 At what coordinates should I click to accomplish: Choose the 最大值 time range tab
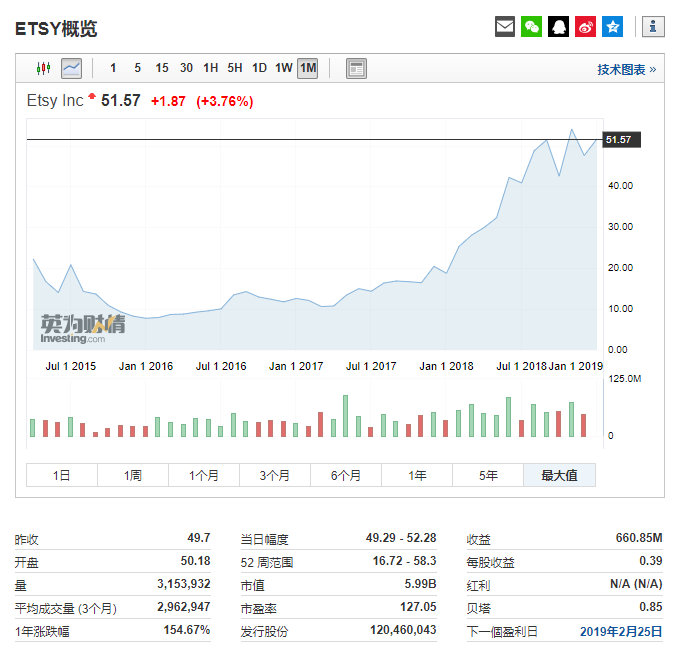click(559, 475)
